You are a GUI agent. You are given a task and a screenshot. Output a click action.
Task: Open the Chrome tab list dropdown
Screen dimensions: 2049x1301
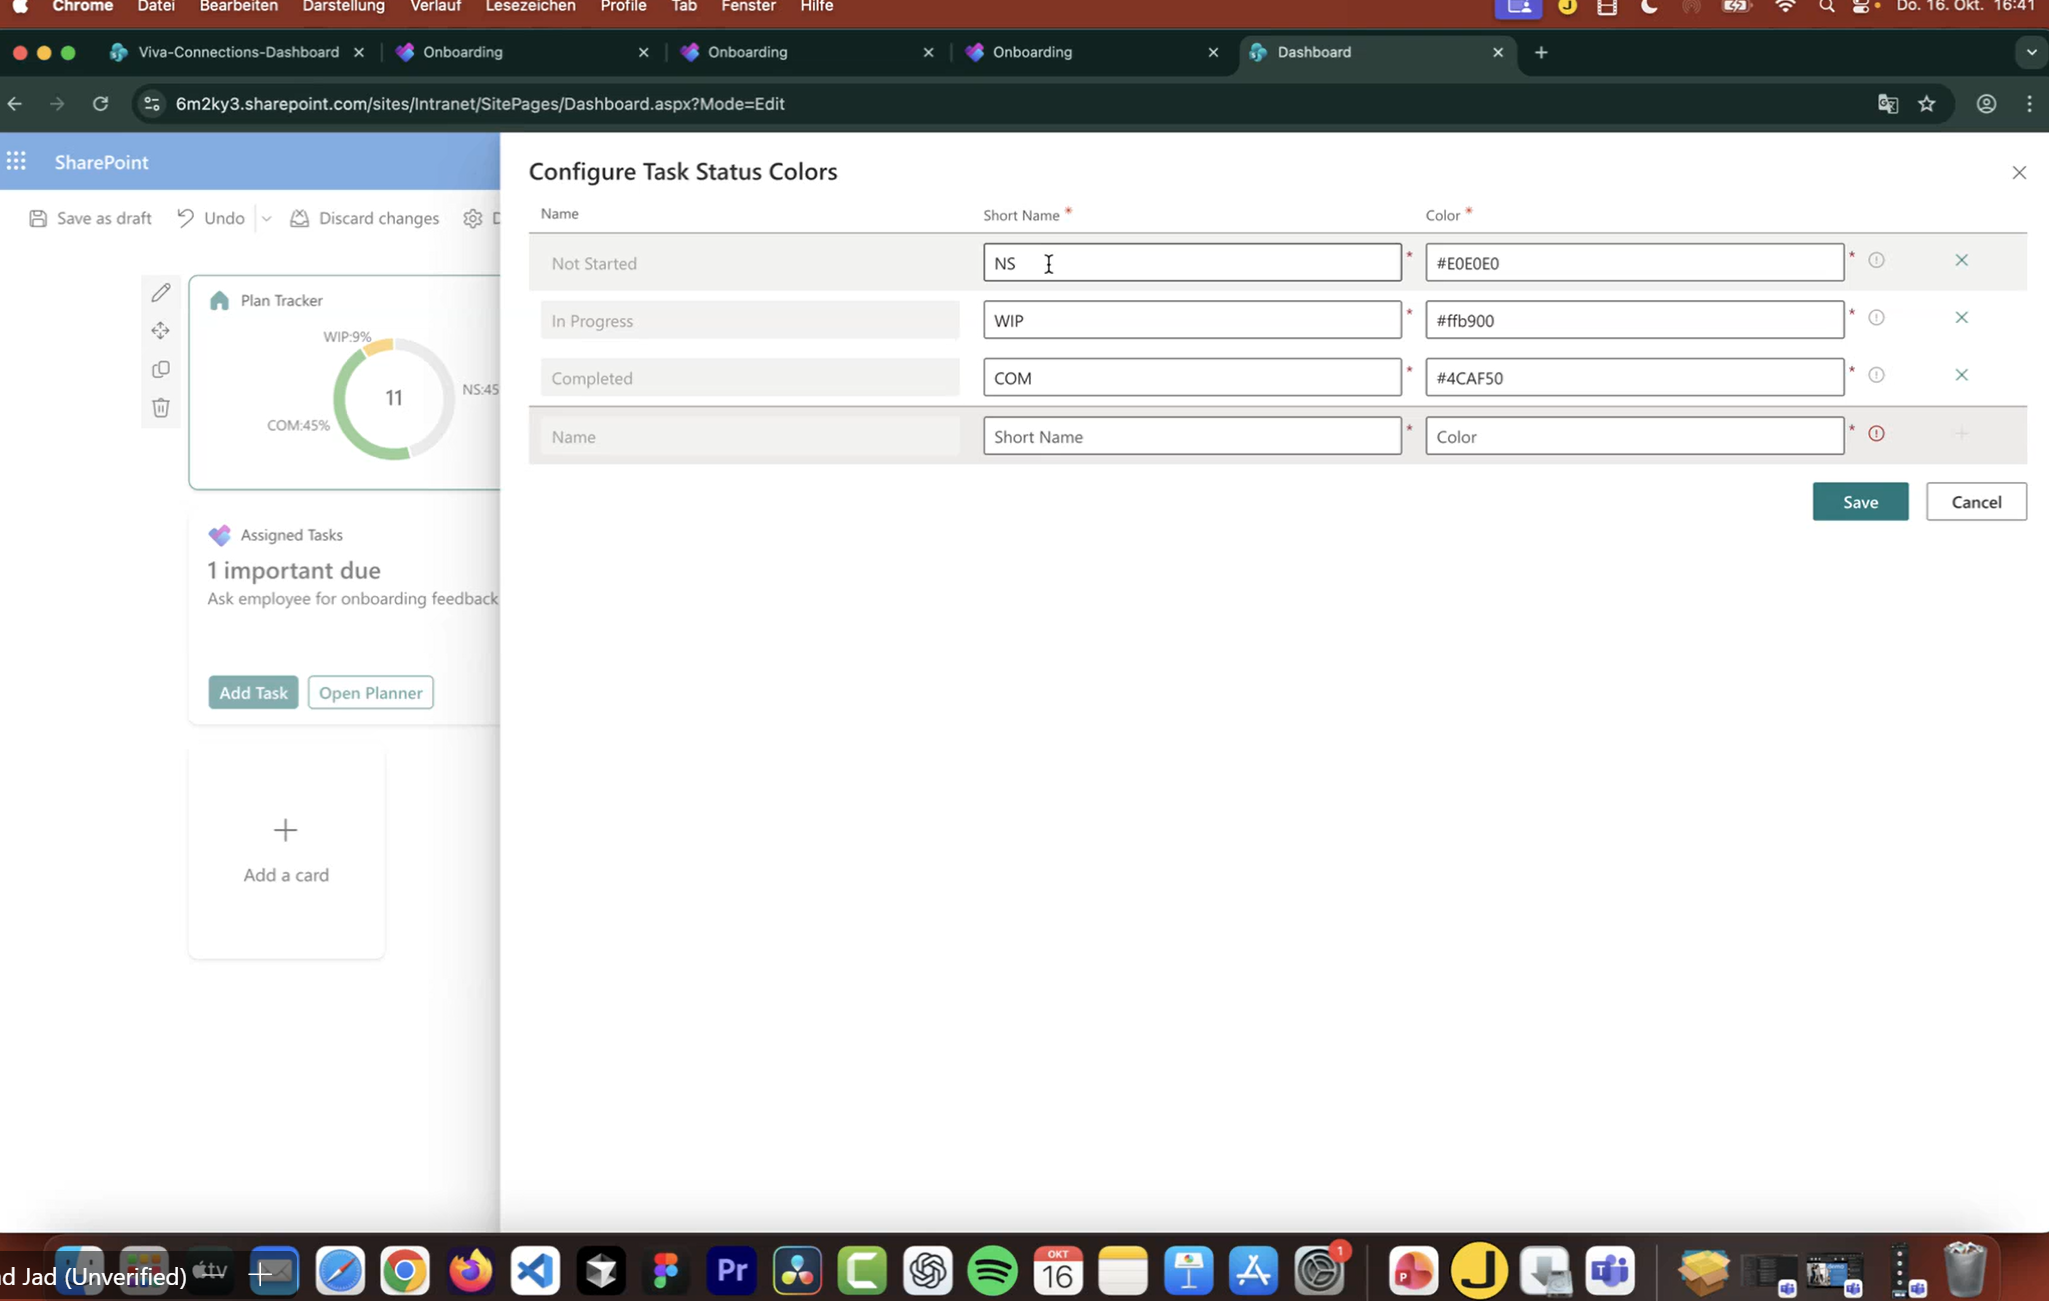[2030, 52]
